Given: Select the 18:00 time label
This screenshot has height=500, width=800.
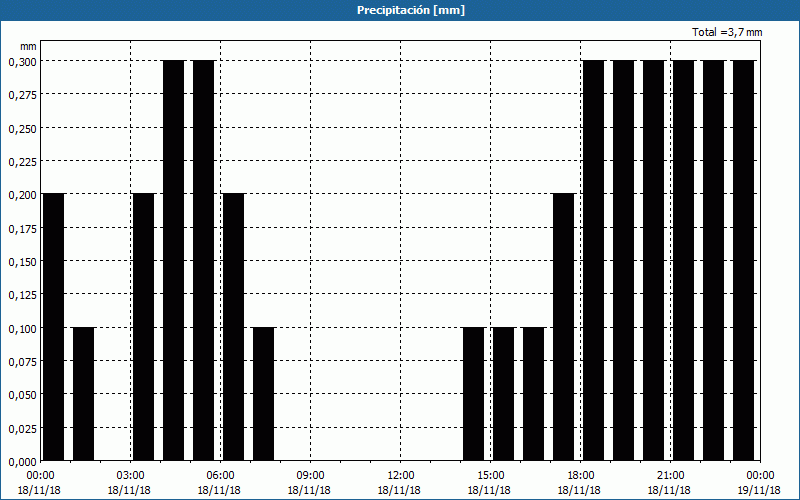Looking at the screenshot, I should pos(581,476).
